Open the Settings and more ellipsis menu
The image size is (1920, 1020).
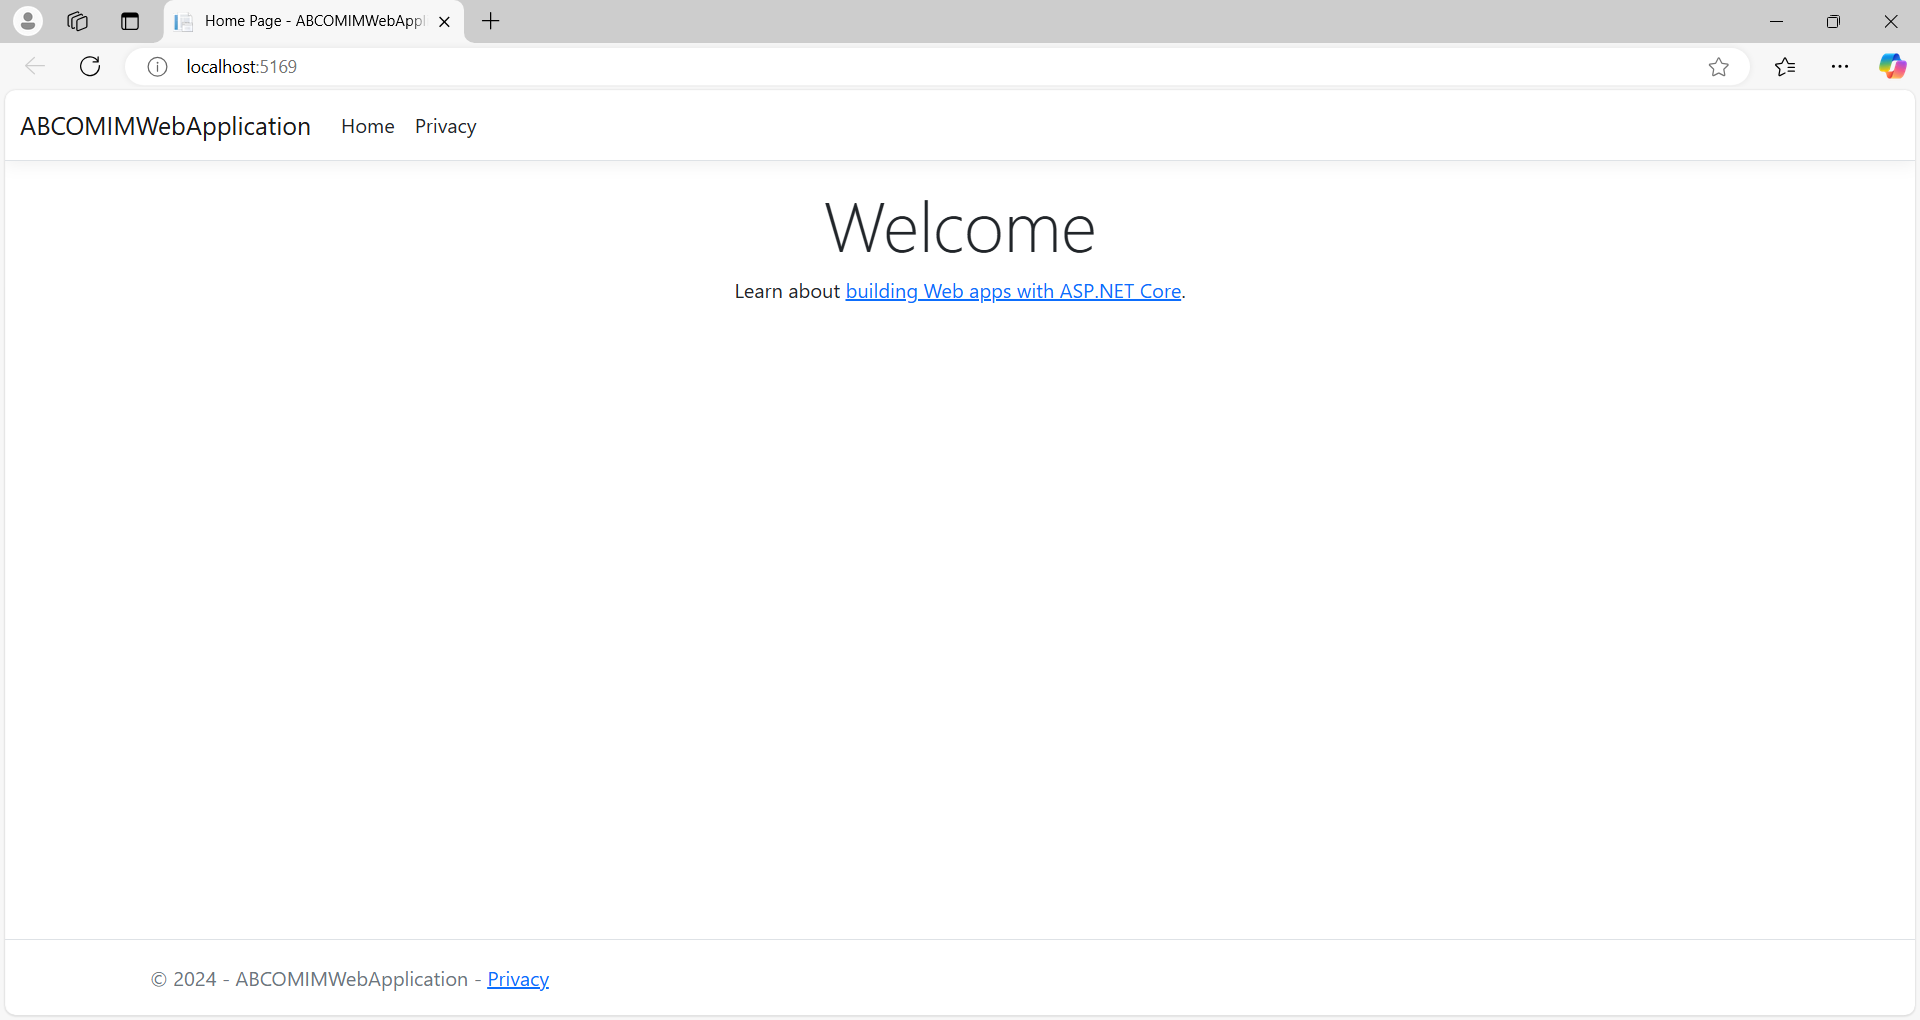click(x=1840, y=67)
